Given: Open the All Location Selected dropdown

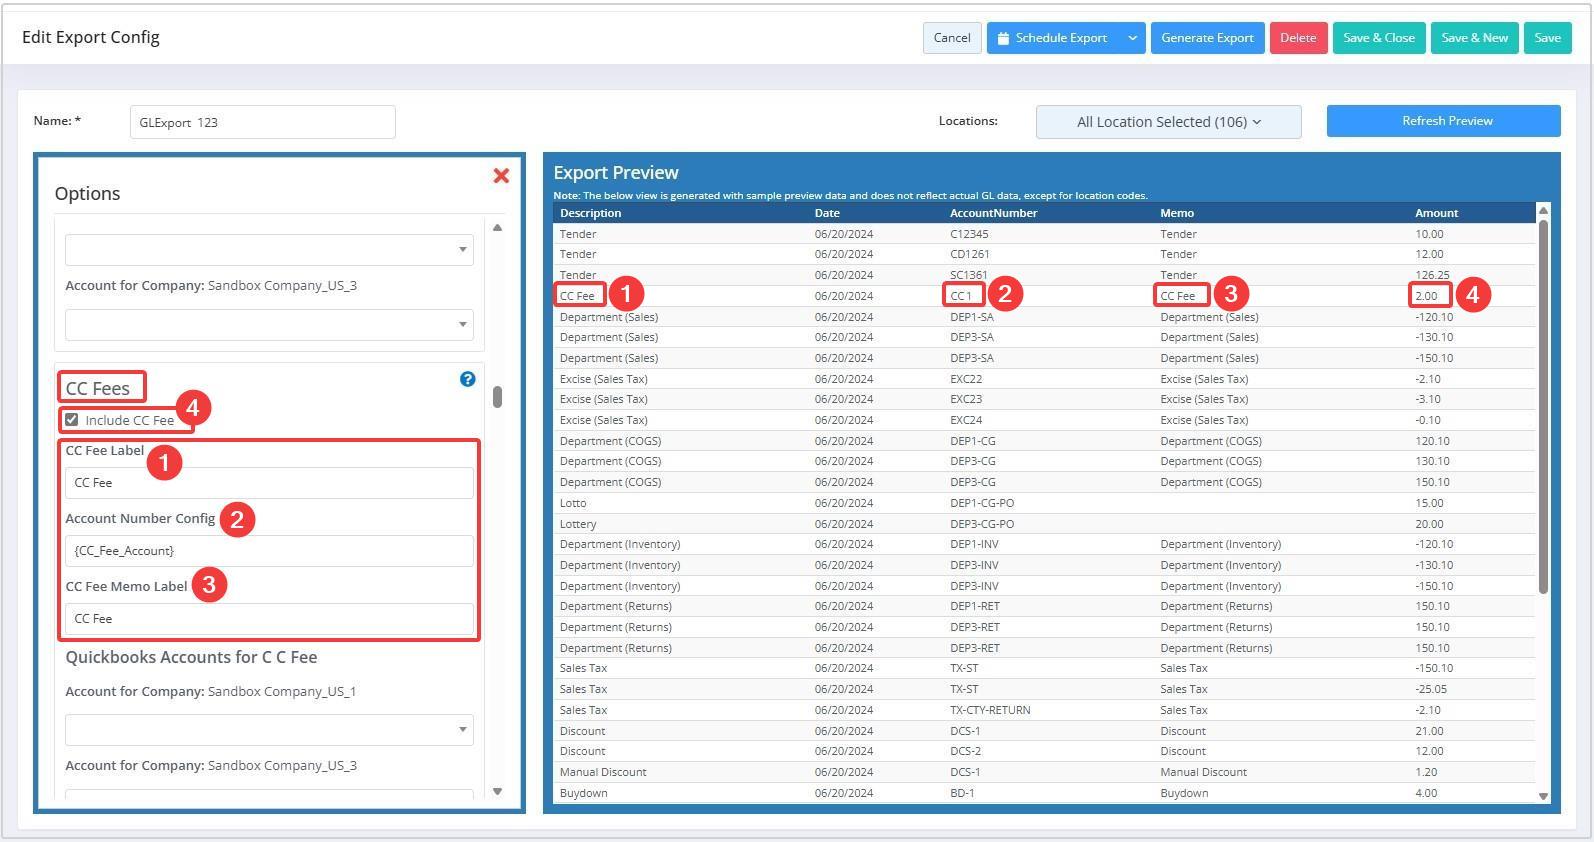Looking at the screenshot, I should point(1168,122).
